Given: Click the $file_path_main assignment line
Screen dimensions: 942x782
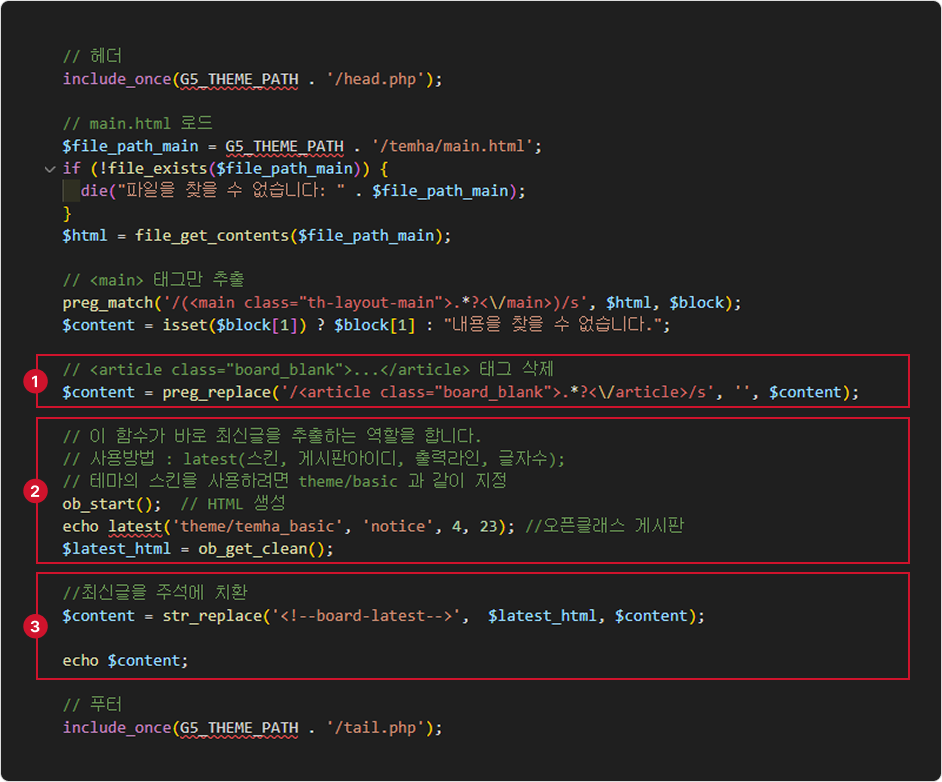Looking at the screenshot, I should (302, 147).
